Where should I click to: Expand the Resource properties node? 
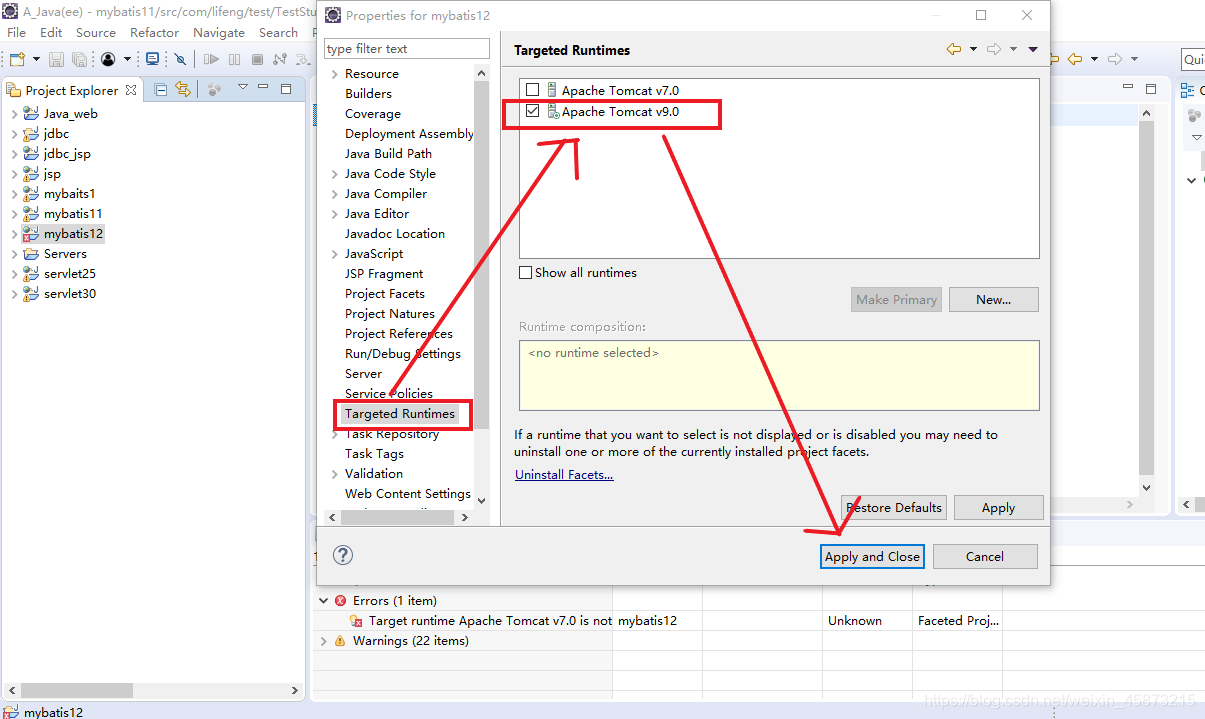point(334,74)
